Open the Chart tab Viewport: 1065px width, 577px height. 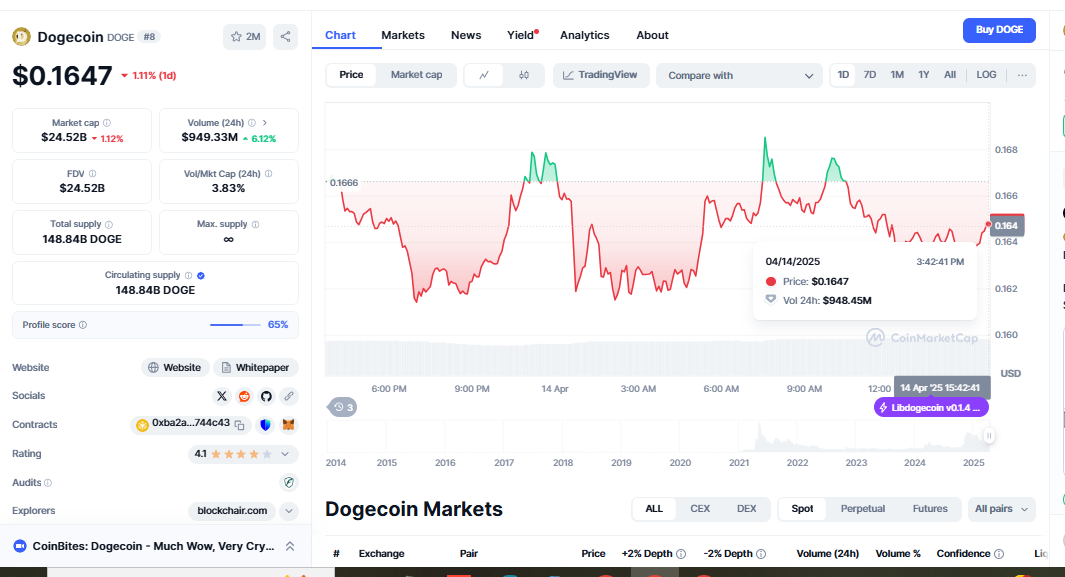tap(340, 35)
